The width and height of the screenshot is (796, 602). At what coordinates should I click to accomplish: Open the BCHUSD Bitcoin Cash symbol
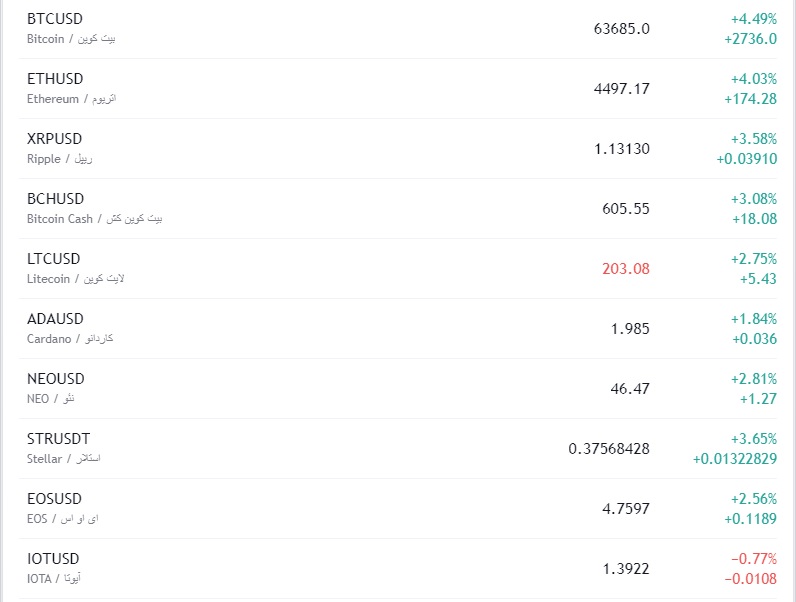(55, 199)
